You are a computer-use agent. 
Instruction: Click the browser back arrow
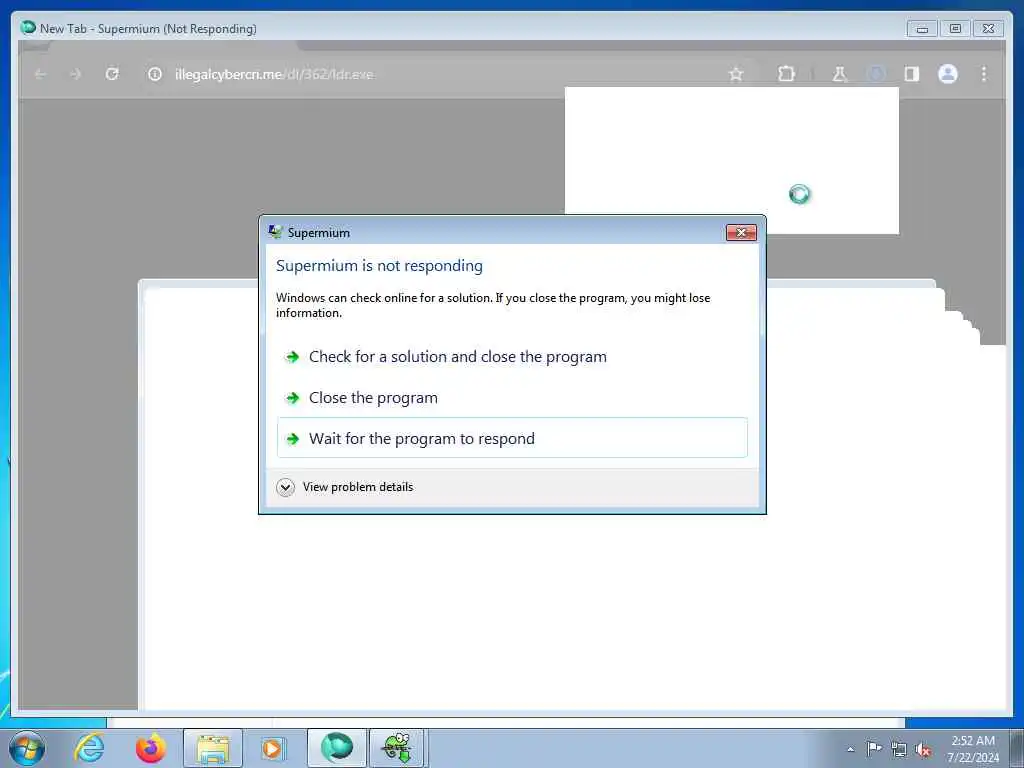pyautogui.click(x=40, y=74)
